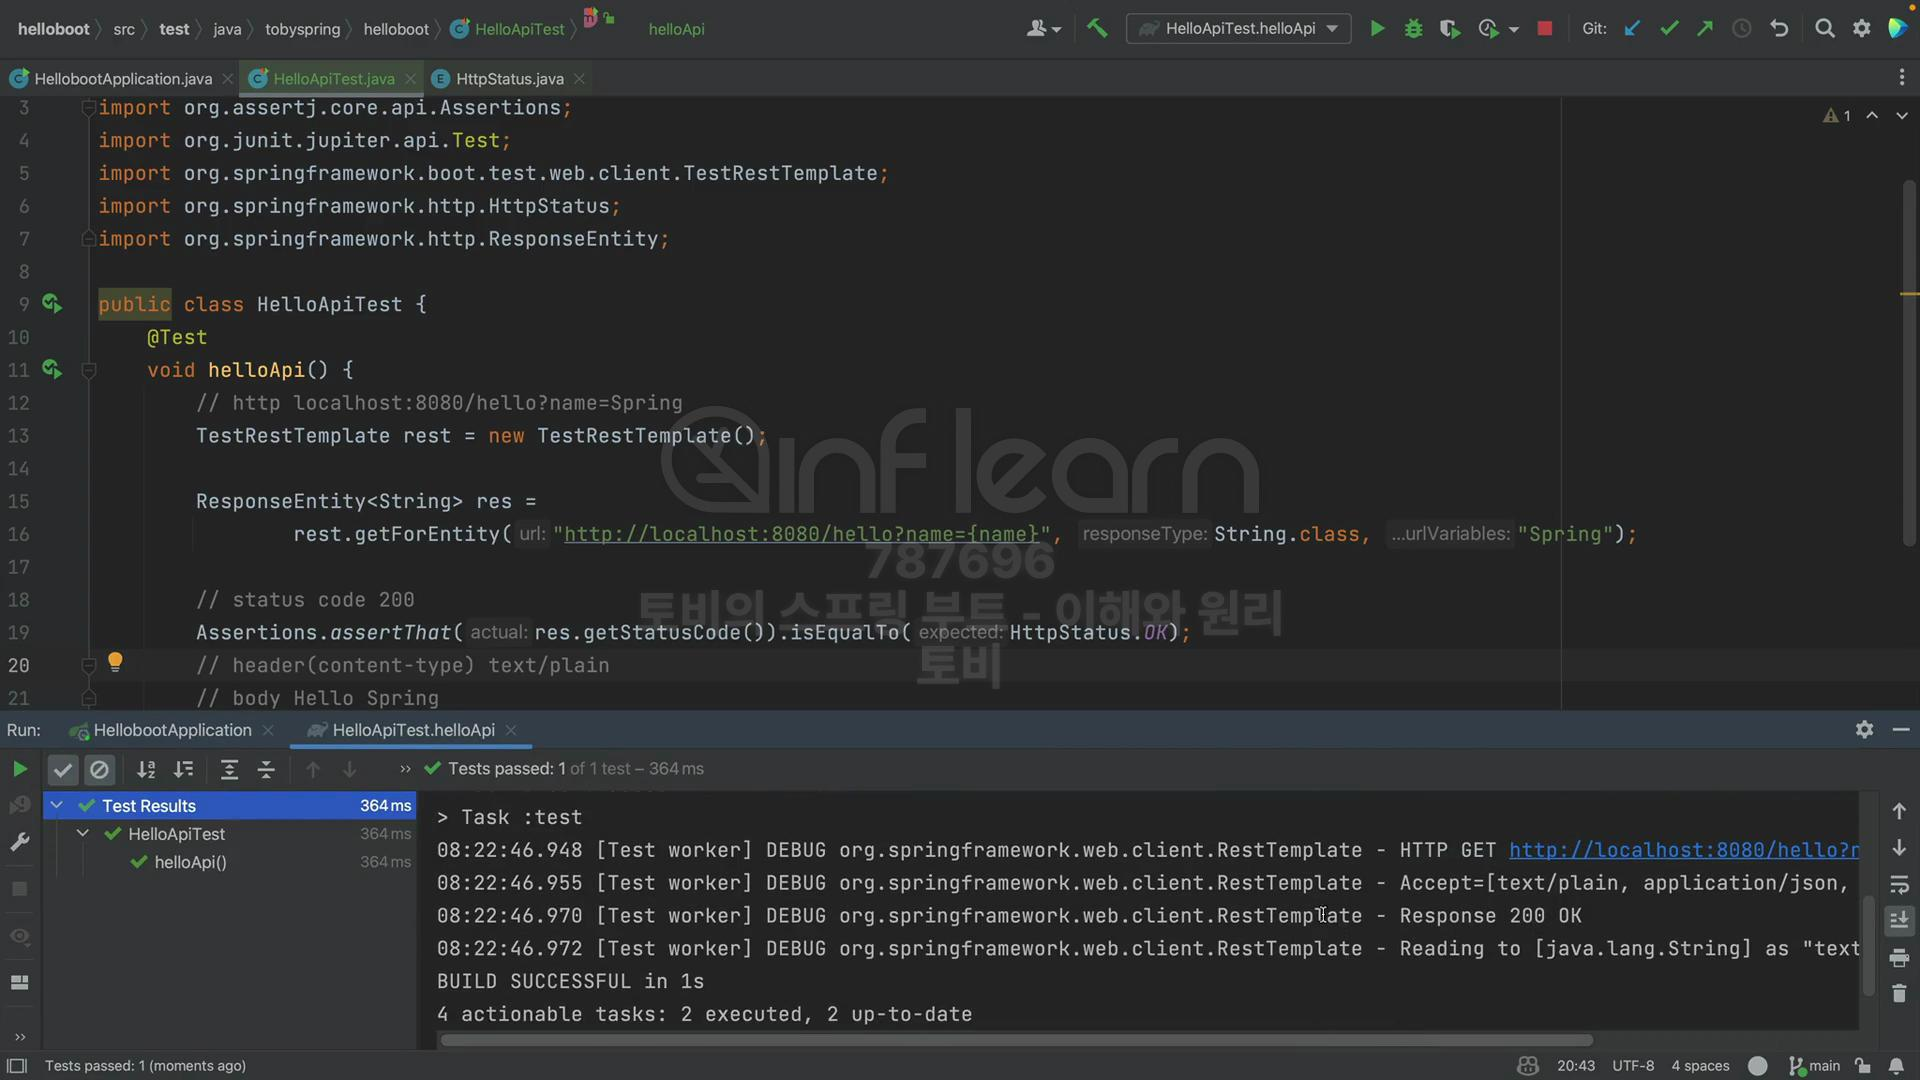
Task: Switch to HellobootApplication run tab
Action: 172,730
